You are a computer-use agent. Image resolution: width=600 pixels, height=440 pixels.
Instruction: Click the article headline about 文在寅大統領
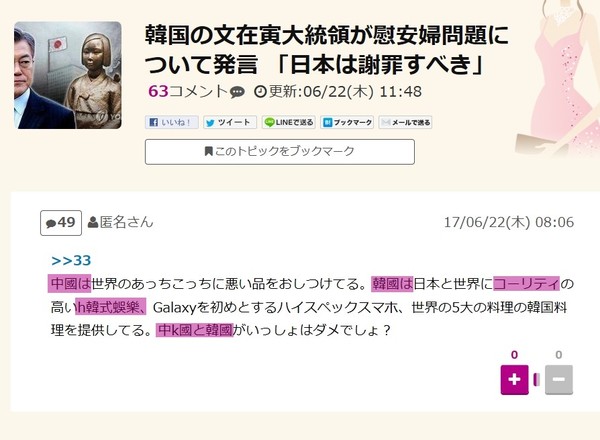pos(326,50)
